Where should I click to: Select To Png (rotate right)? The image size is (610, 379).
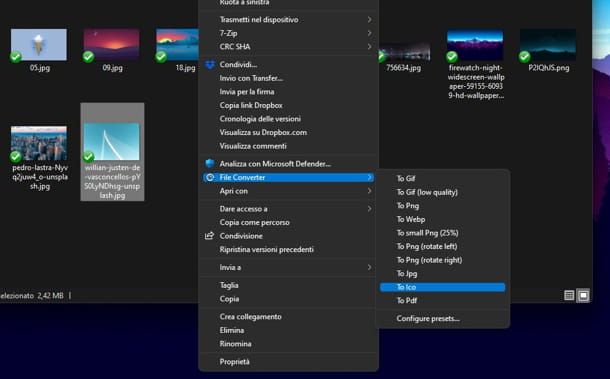pos(442,260)
